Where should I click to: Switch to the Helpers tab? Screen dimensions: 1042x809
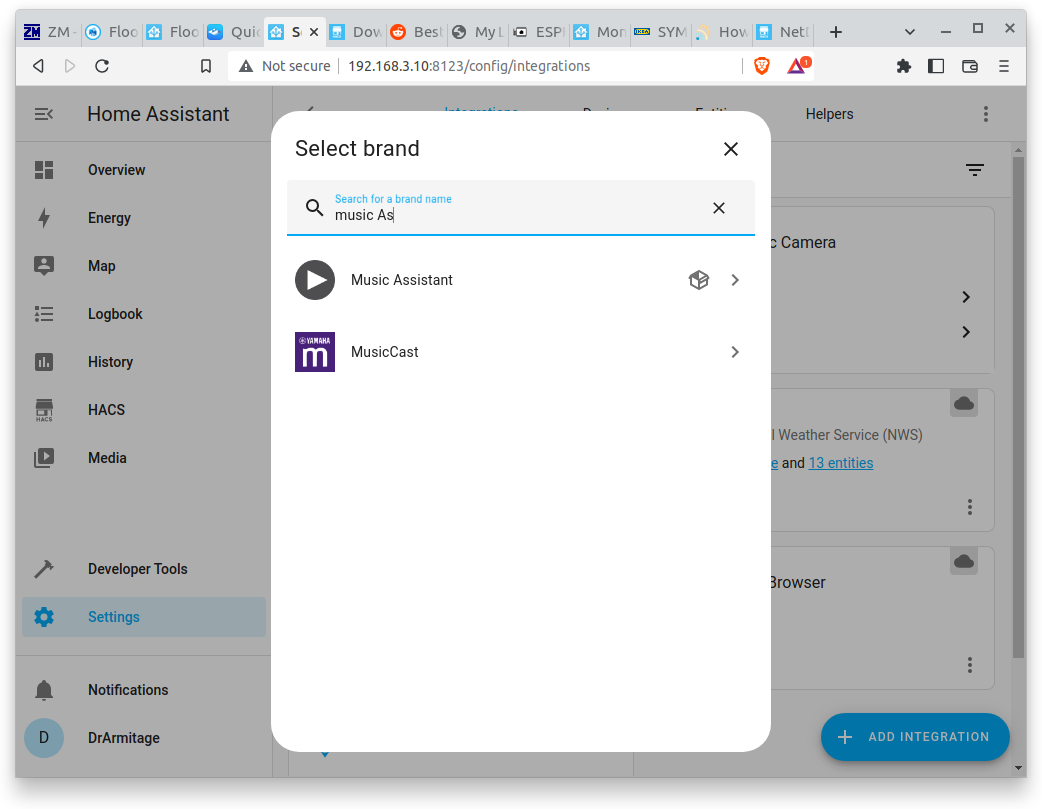click(x=829, y=114)
